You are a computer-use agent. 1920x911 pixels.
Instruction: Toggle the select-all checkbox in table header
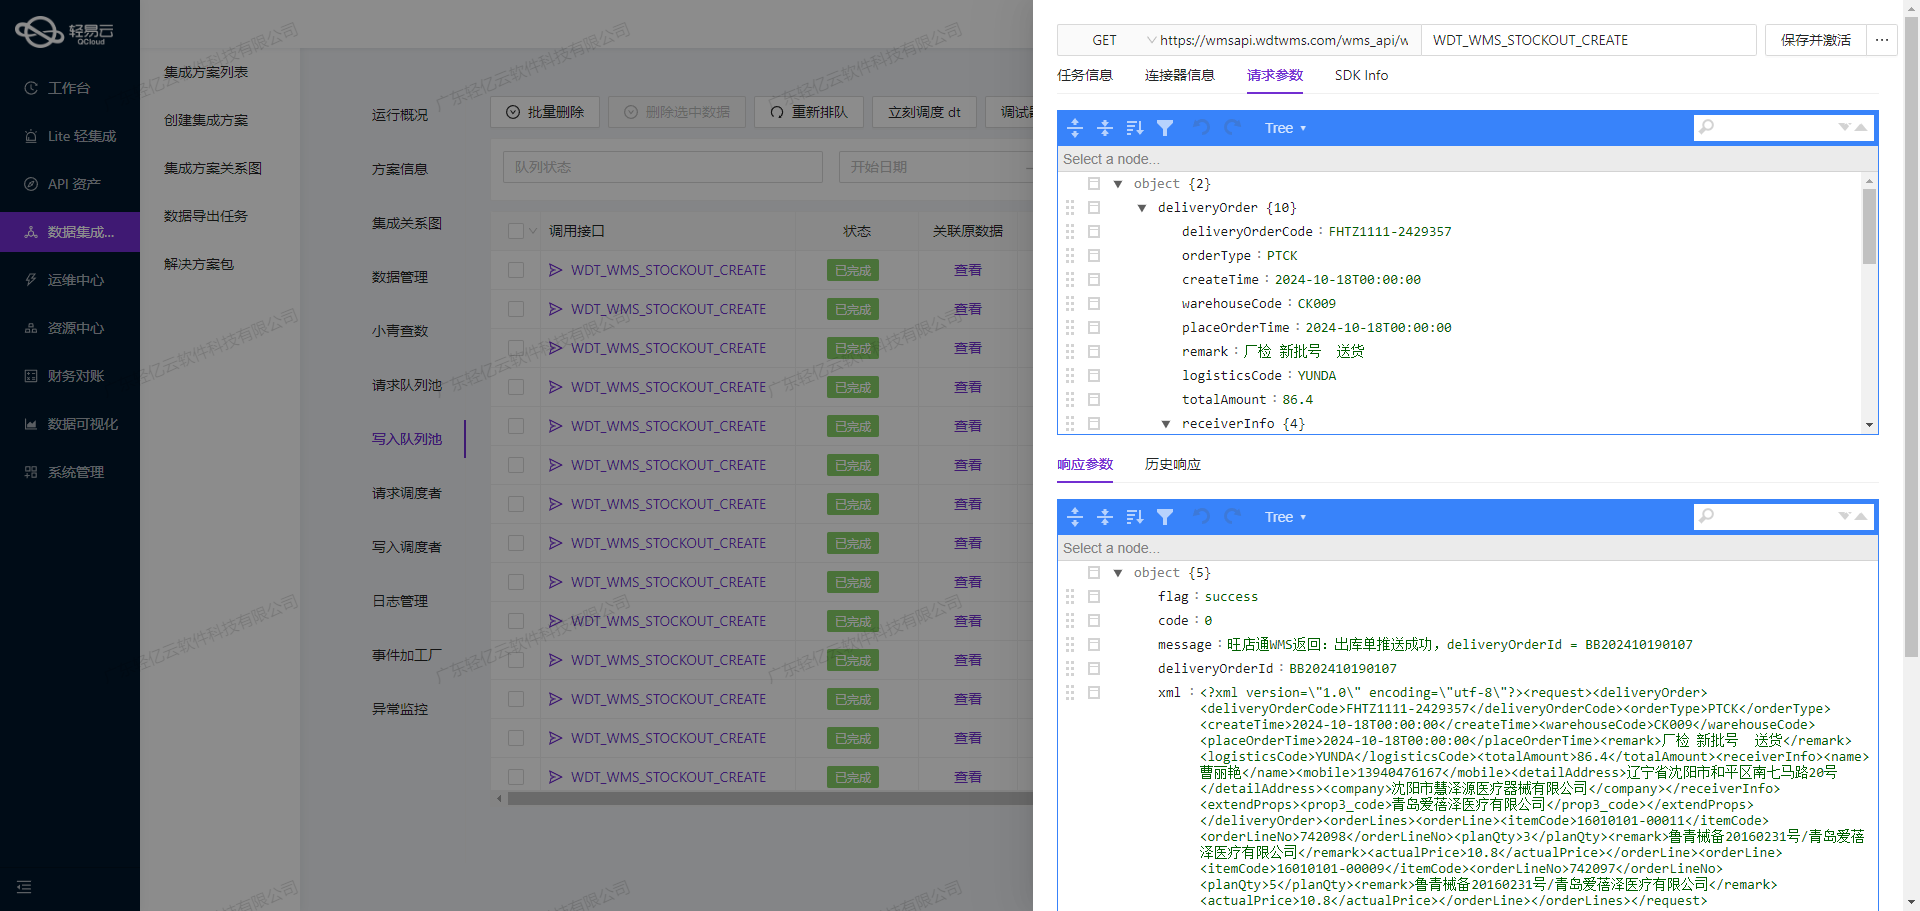point(516,231)
